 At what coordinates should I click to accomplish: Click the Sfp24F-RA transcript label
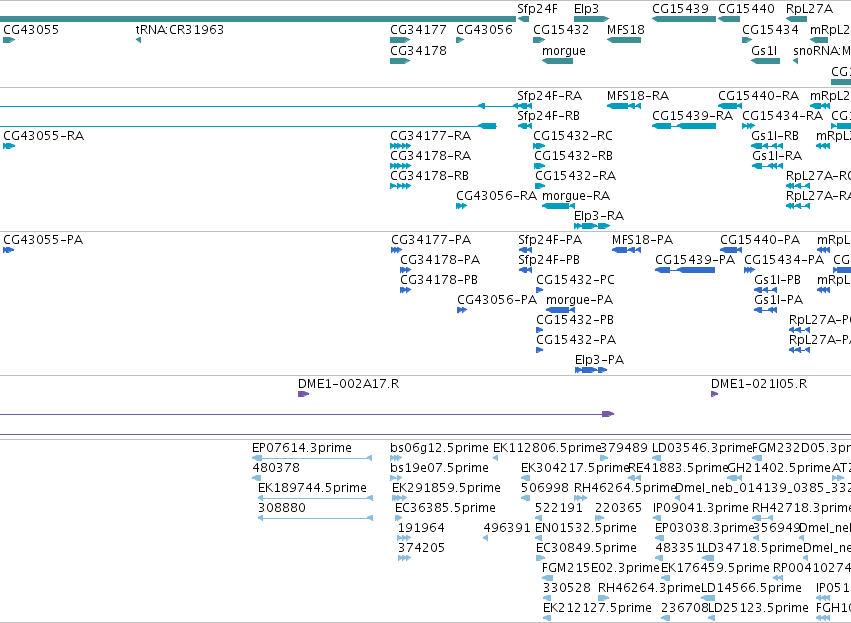[x=549, y=96]
